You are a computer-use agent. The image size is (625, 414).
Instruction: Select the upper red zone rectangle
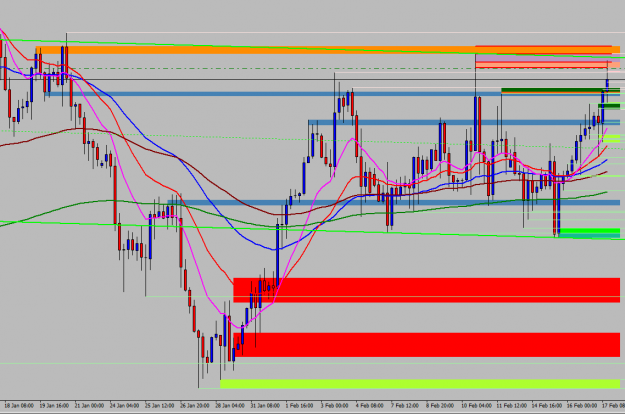coord(426,290)
